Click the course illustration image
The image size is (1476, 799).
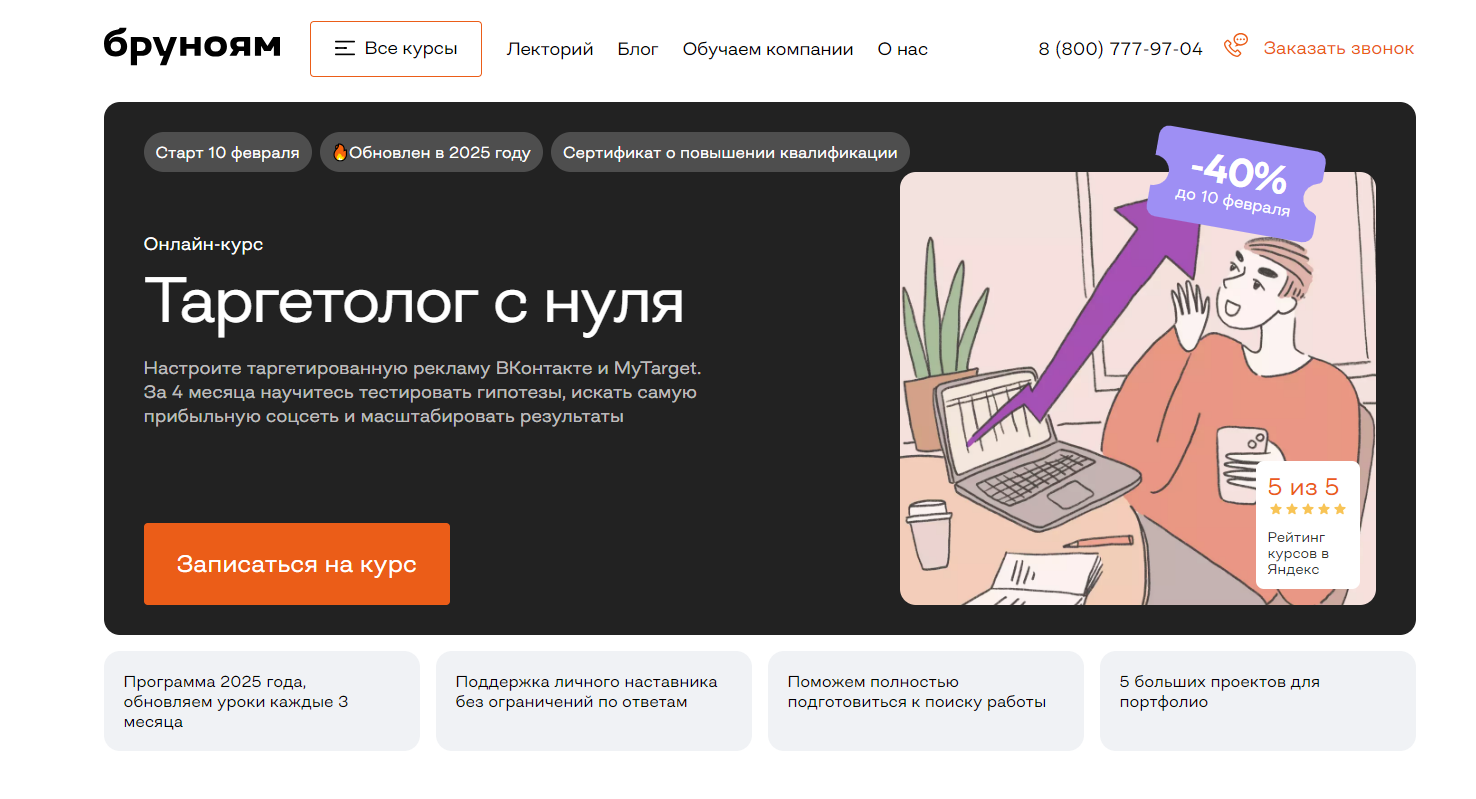click(x=1138, y=388)
